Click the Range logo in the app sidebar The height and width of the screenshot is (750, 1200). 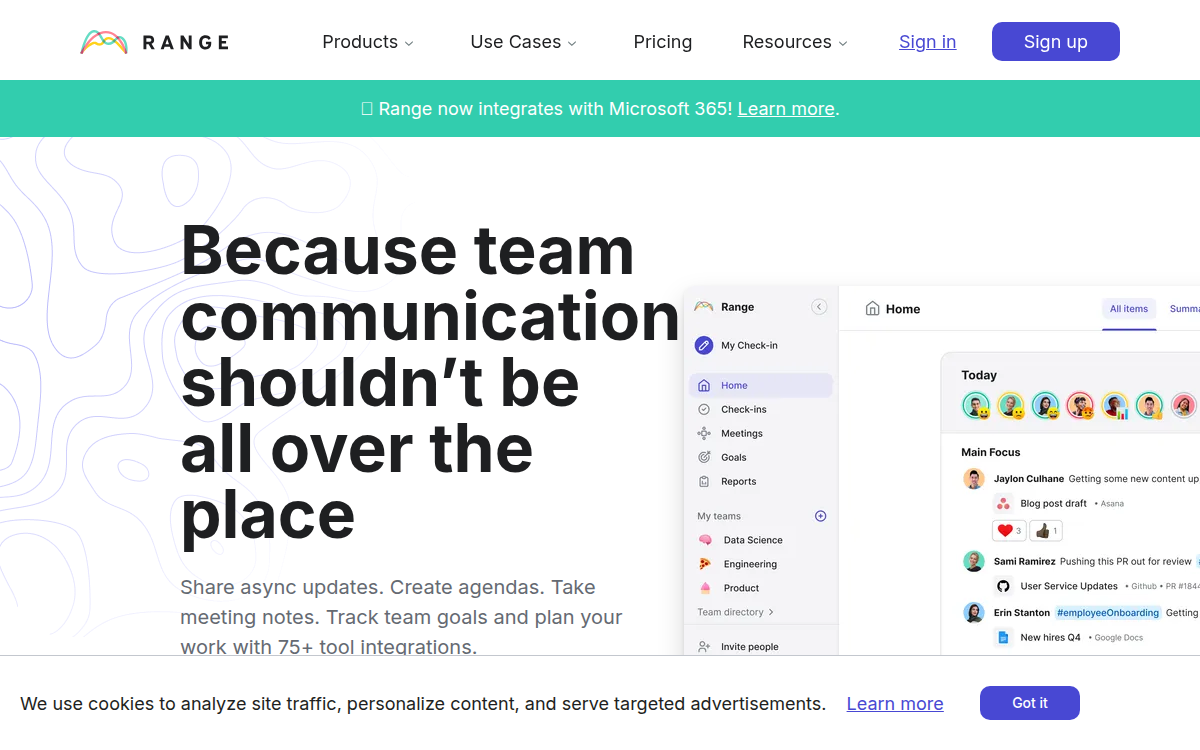point(704,307)
